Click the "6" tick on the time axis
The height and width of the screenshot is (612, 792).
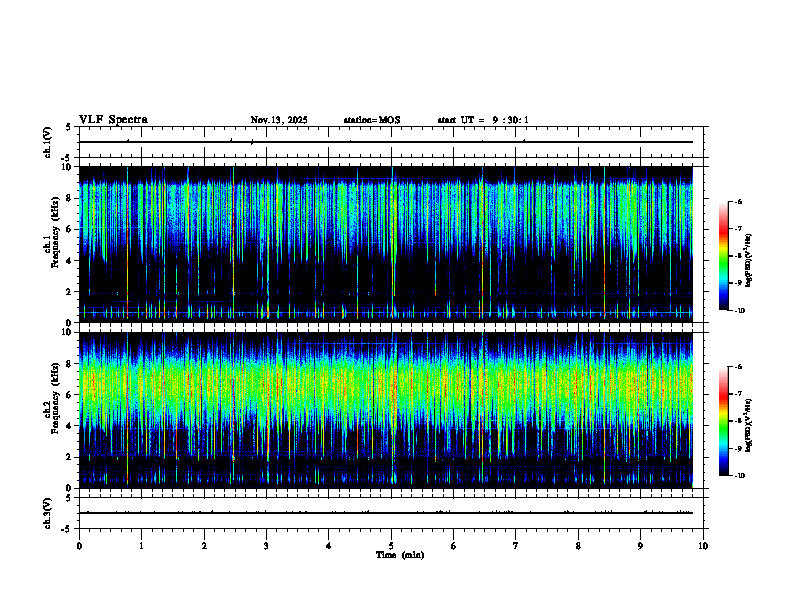[454, 546]
